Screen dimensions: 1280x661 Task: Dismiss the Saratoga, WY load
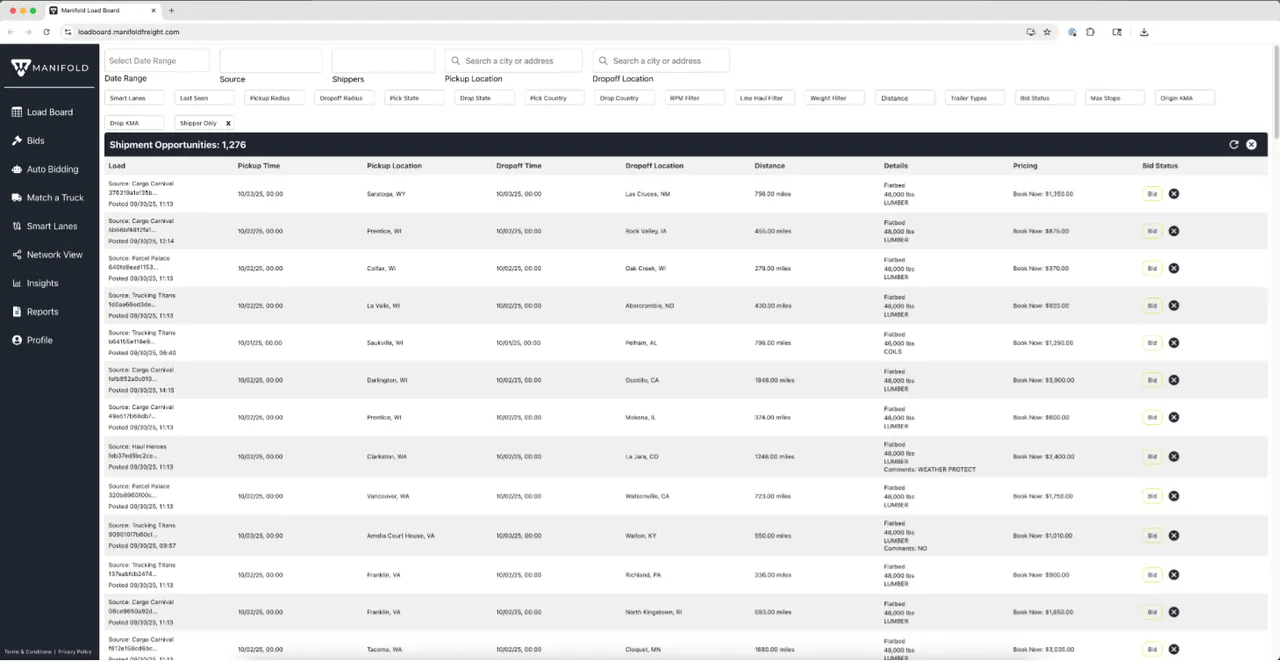pos(1174,194)
